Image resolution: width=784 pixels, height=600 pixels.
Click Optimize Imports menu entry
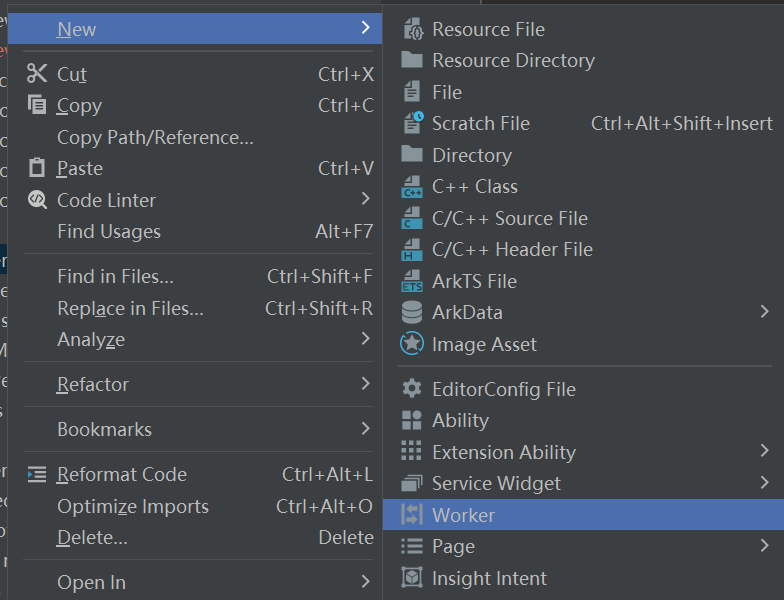click(133, 506)
